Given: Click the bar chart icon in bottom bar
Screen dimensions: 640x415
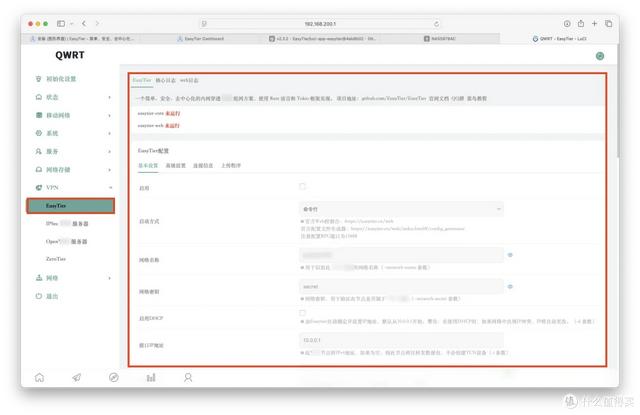Looking at the screenshot, I should point(151,377).
